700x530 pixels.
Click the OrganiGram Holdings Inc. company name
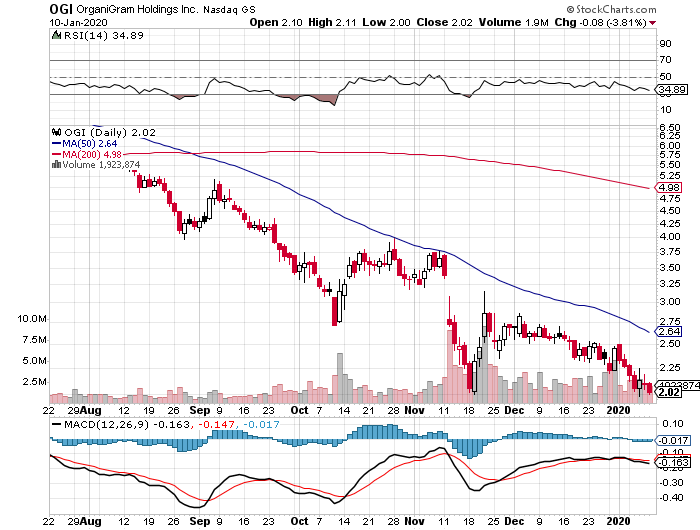click(x=137, y=9)
